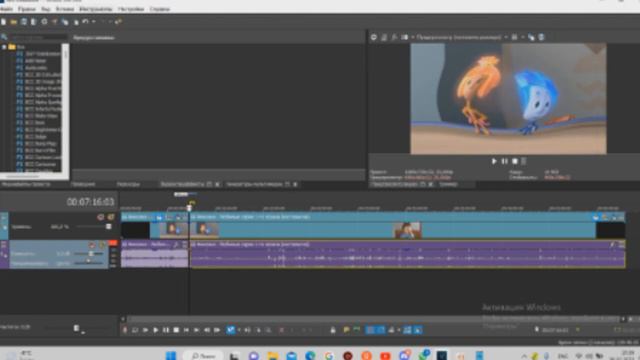Select the Normal edit tool

point(231,330)
